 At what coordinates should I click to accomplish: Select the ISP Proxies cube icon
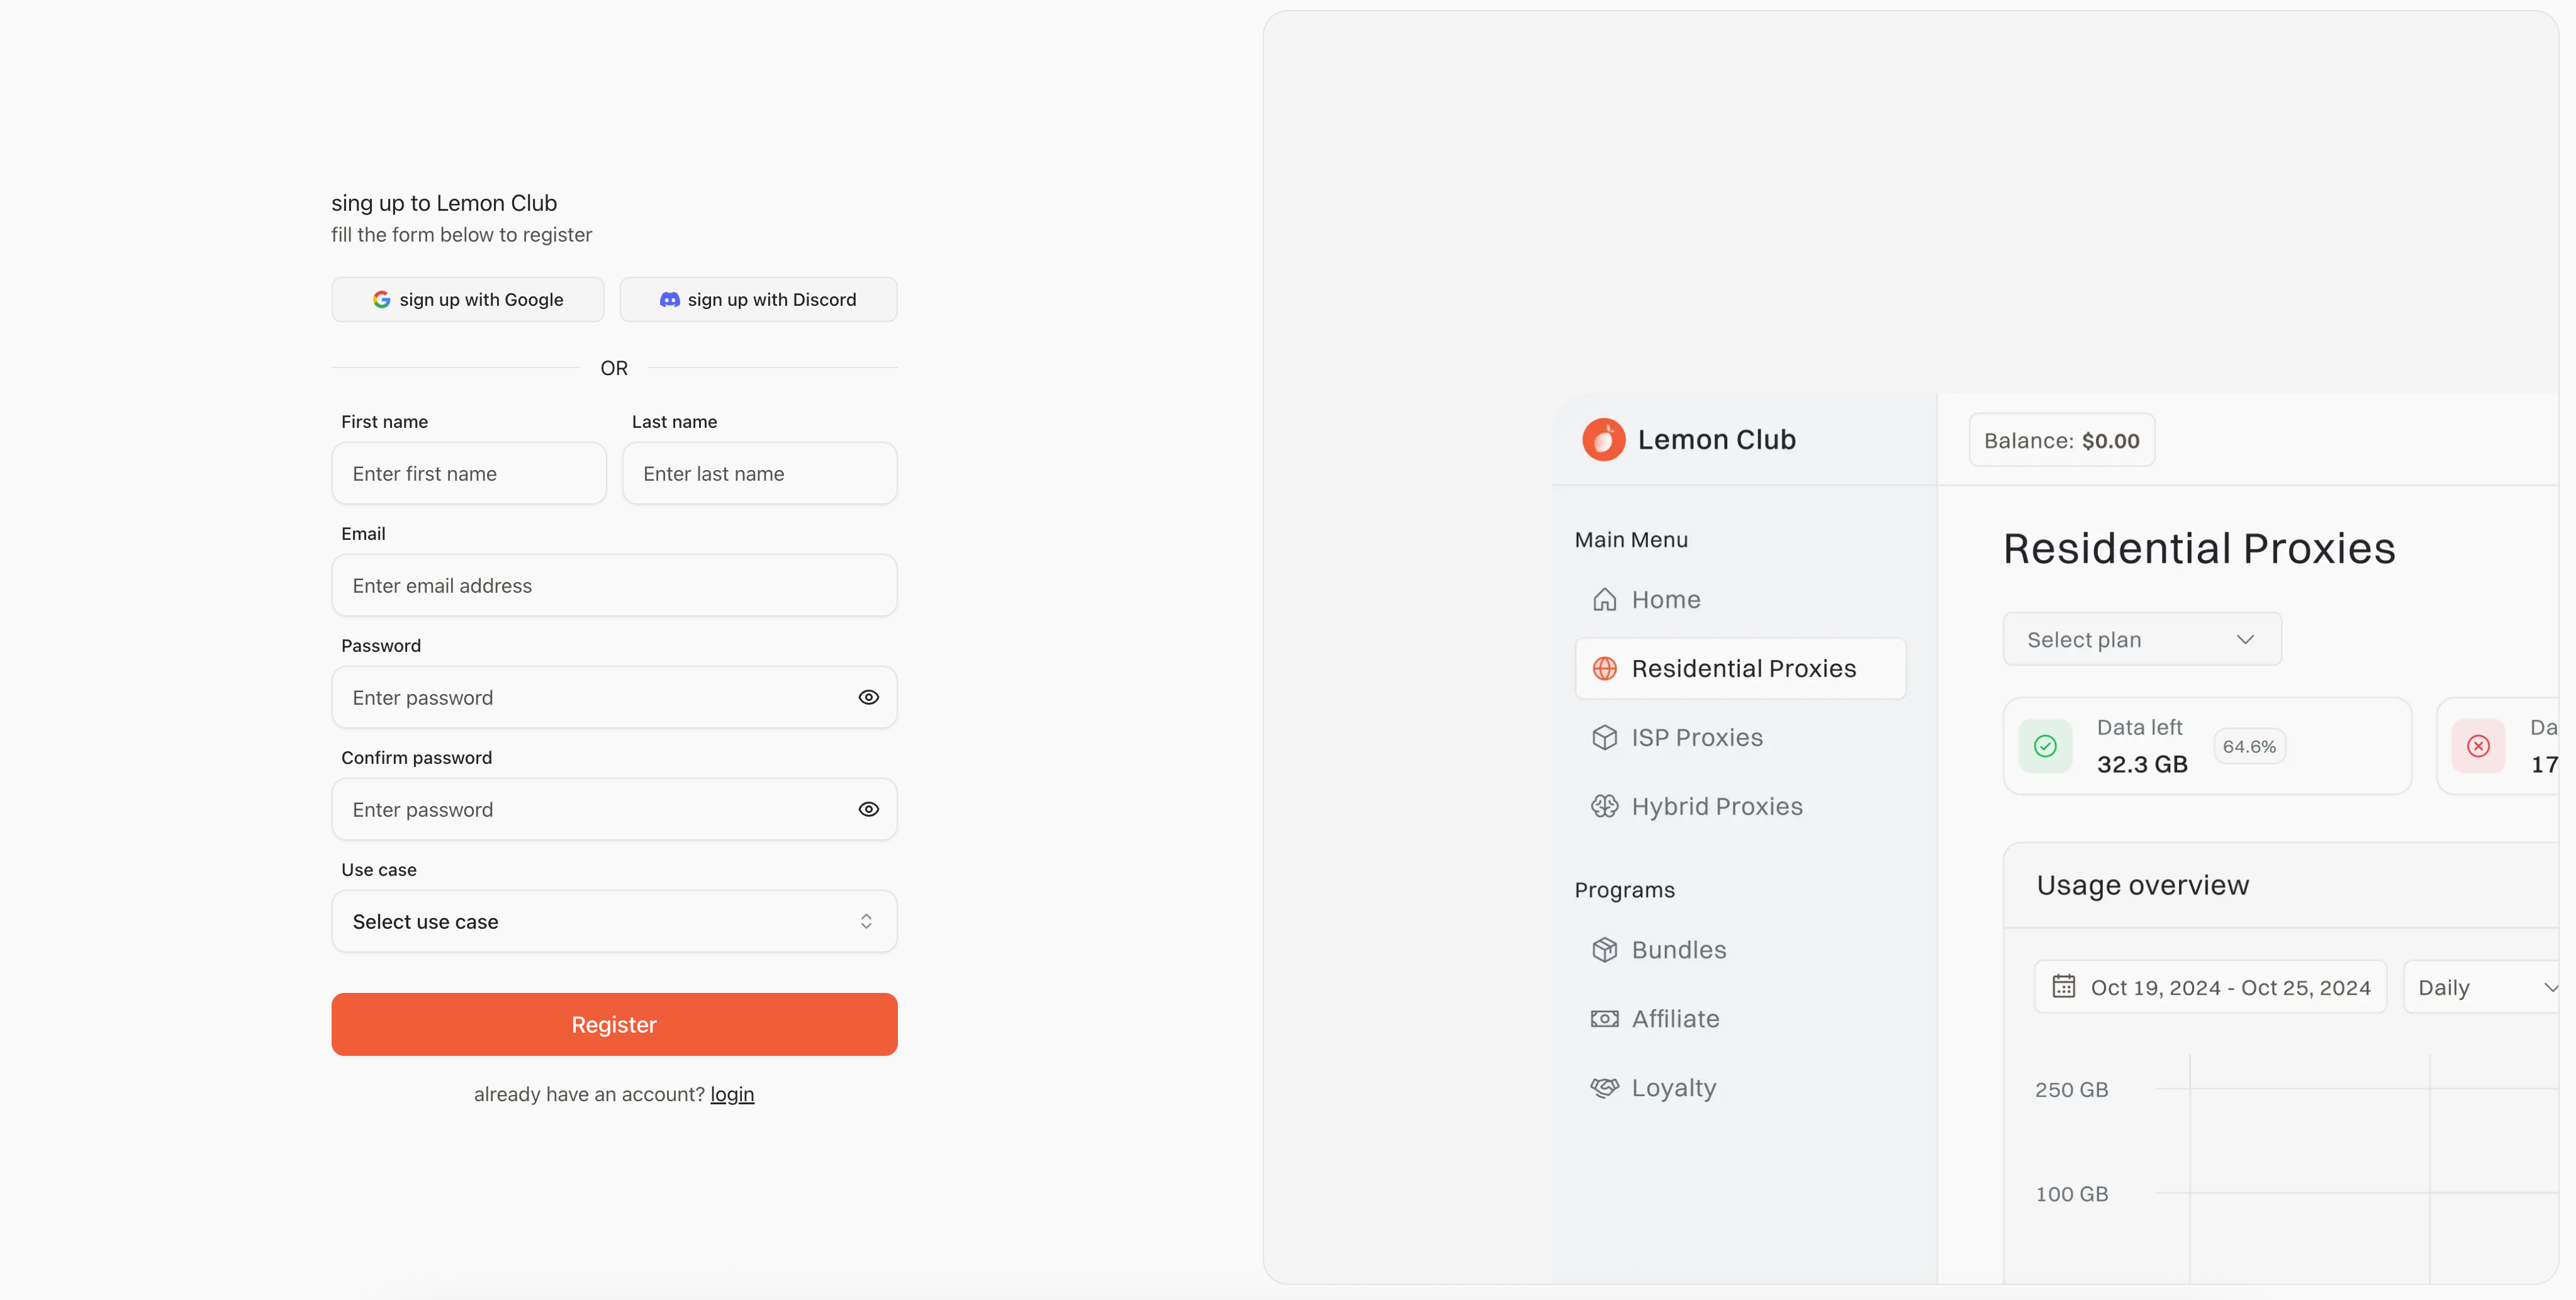(1604, 738)
